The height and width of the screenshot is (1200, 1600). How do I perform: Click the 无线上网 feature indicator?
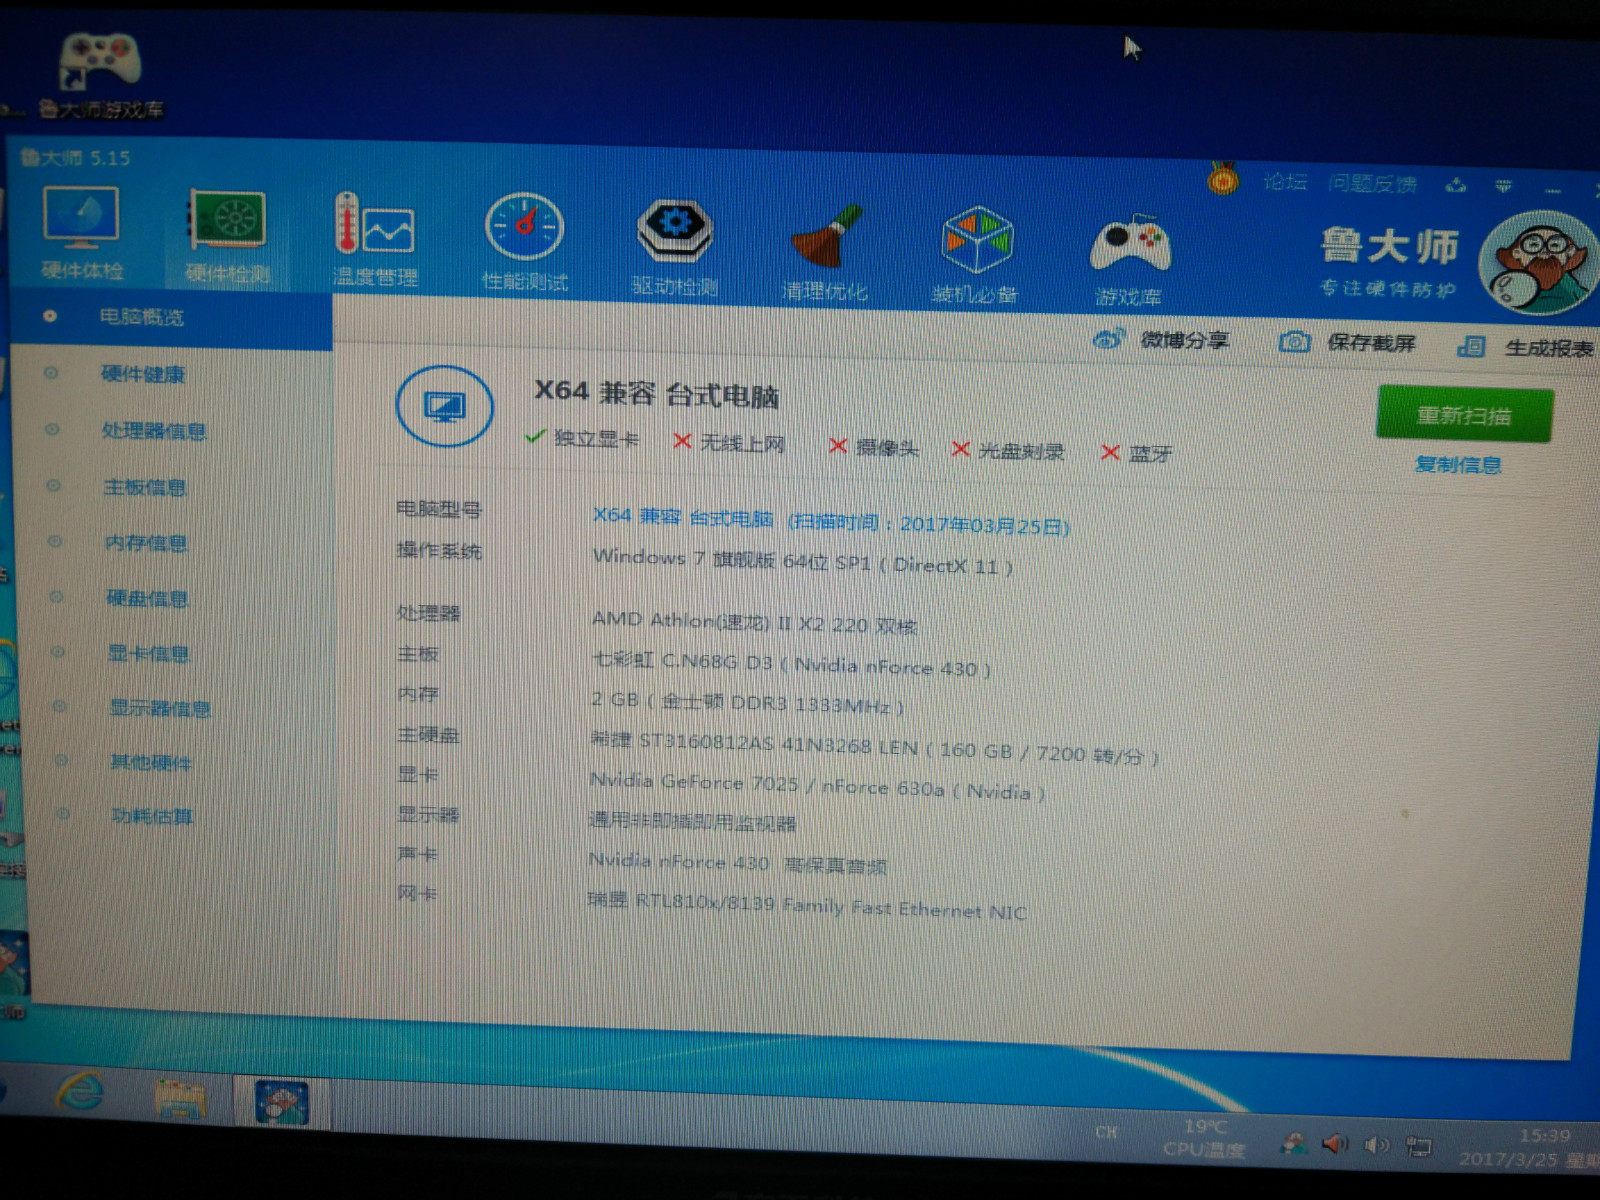[729, 442]
